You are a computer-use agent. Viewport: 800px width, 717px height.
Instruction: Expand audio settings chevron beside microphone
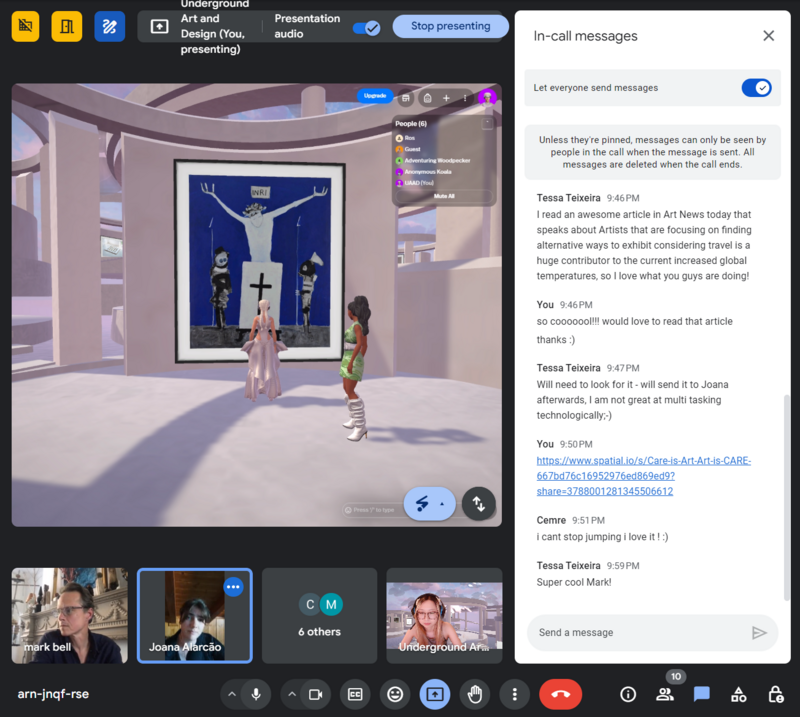pos(232,694)
